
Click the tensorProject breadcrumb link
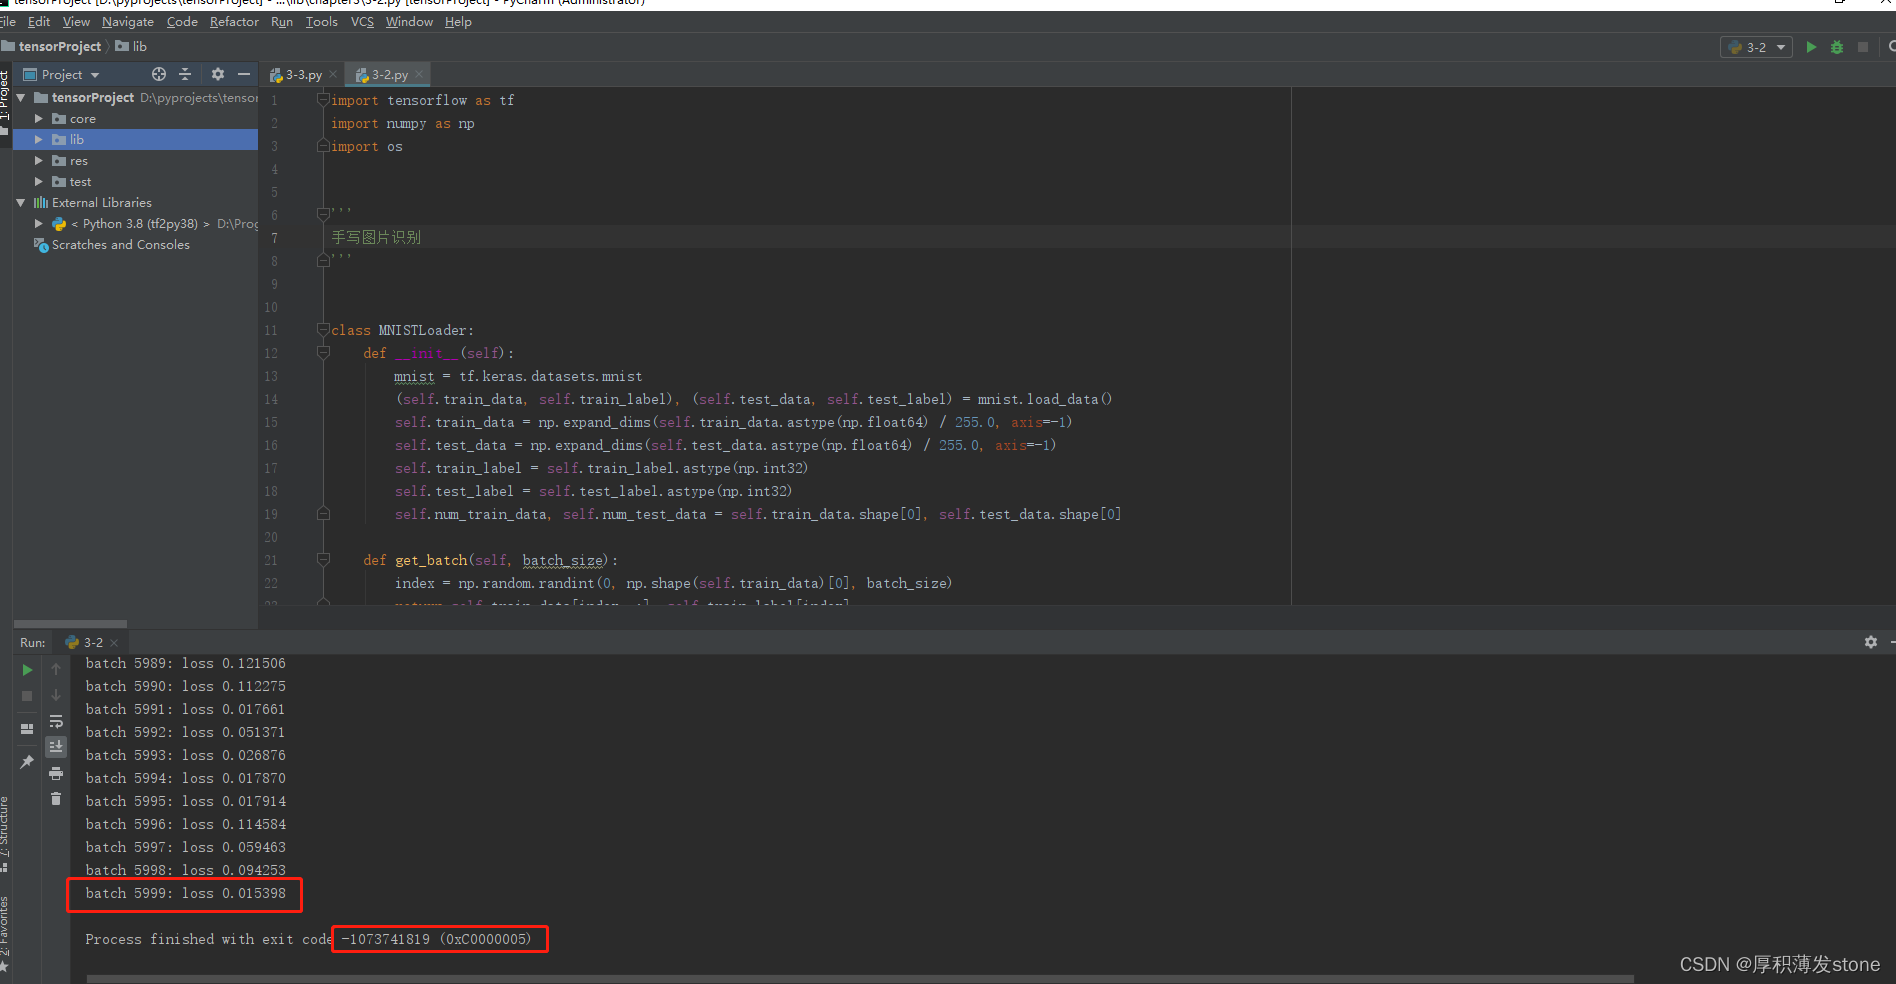tap(60, 46)
